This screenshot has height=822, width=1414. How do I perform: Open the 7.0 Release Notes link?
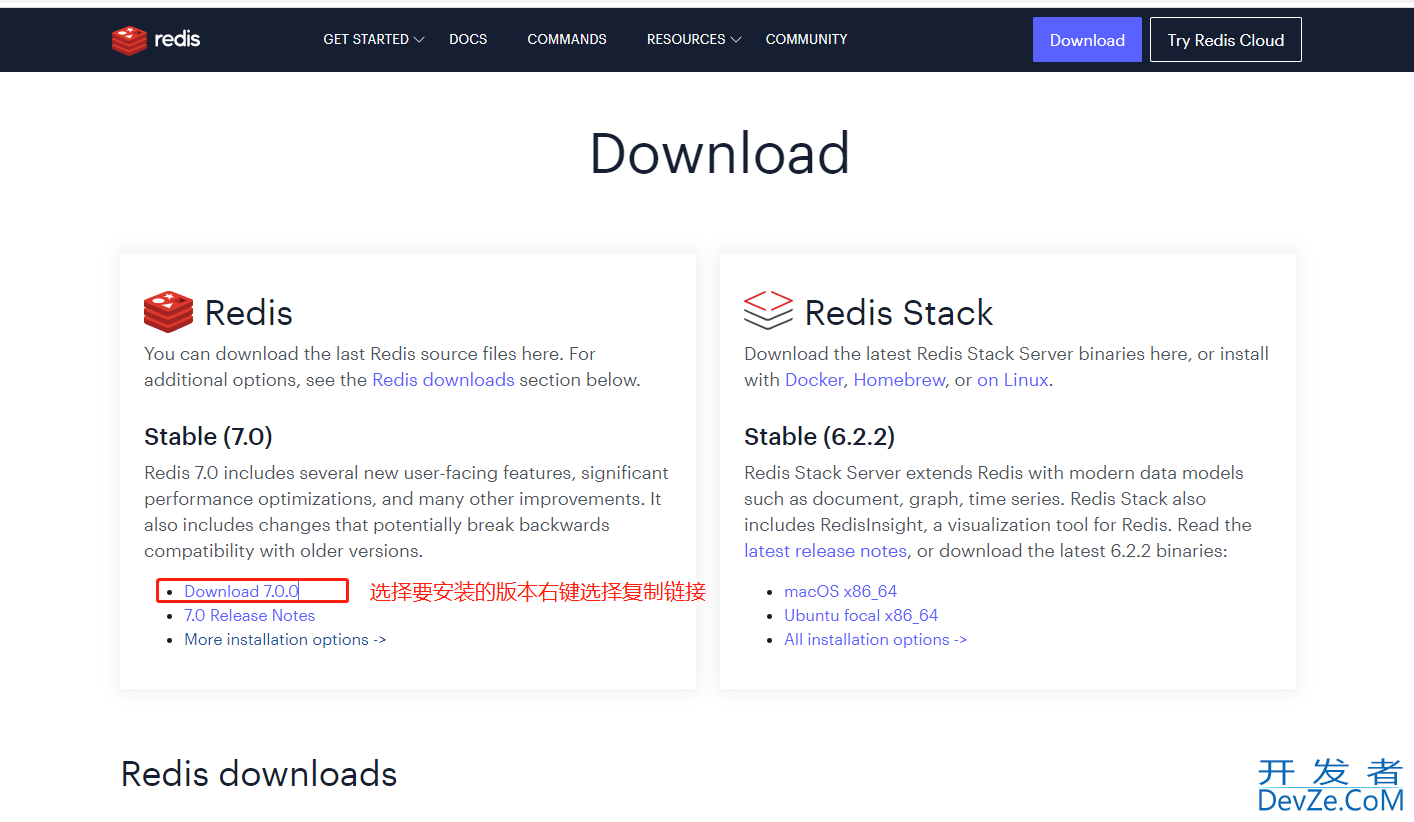250,616
